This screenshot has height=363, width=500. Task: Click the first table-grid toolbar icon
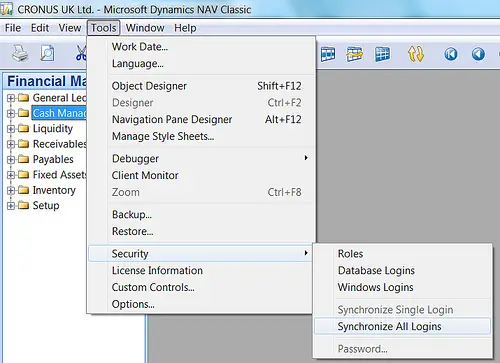(x=328, y=54)
